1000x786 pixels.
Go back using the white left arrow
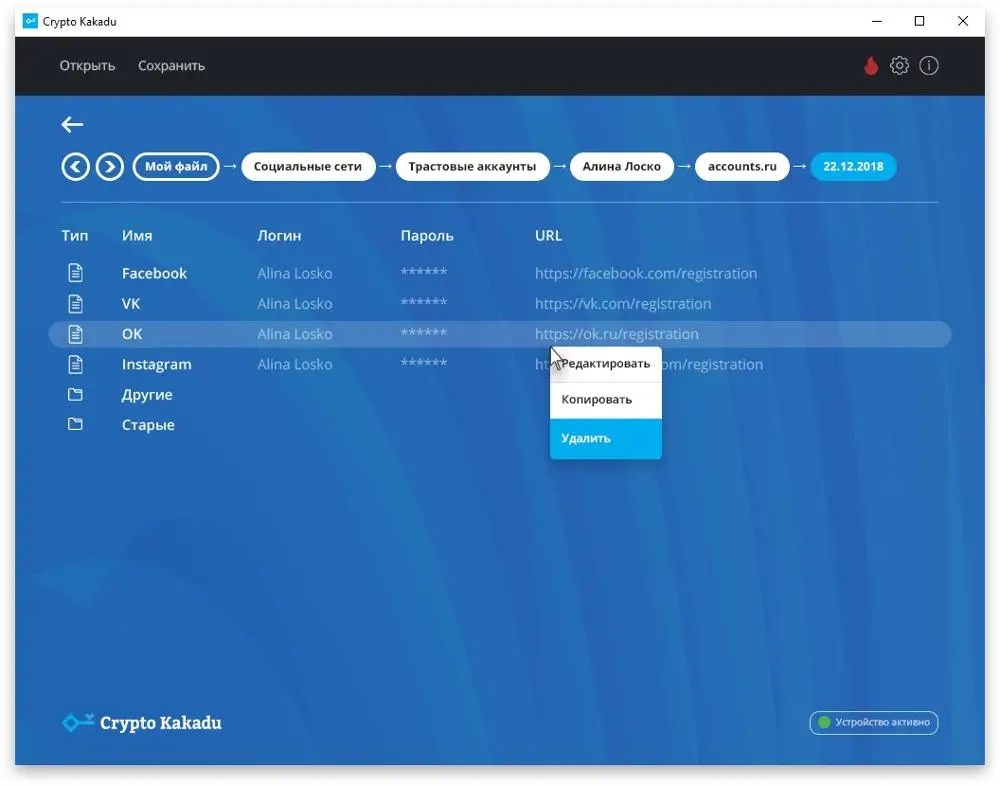[x=72, y=124]
